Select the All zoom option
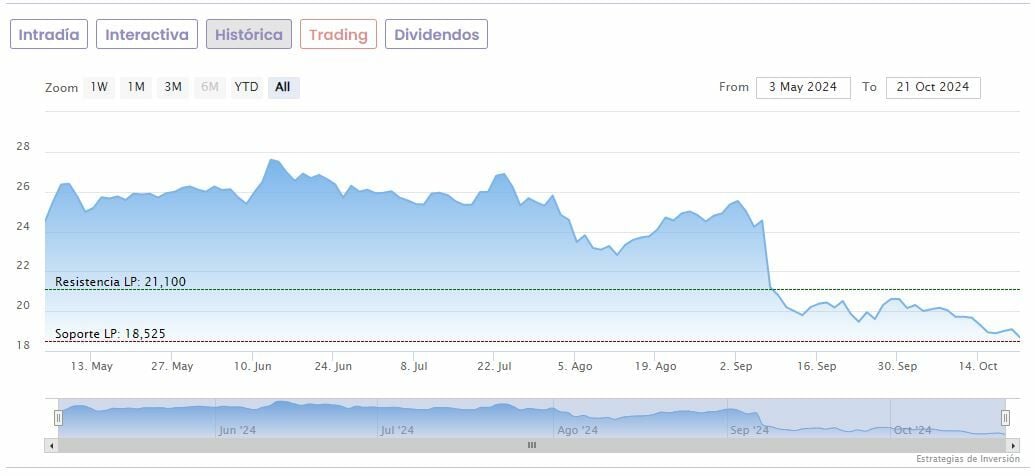Screen dimensions: 1035x476 283,87
